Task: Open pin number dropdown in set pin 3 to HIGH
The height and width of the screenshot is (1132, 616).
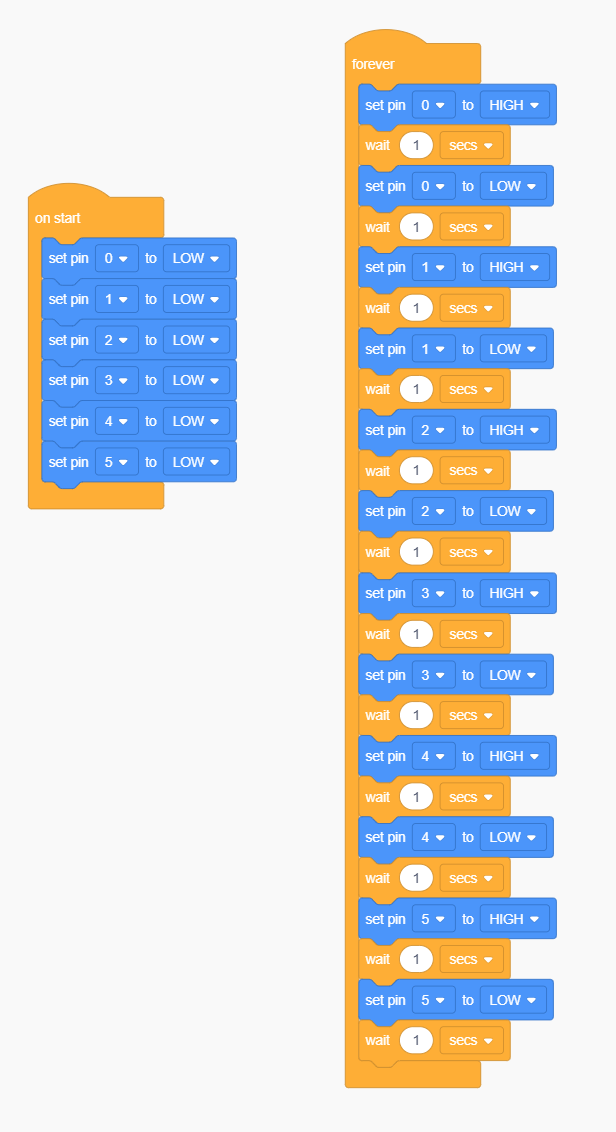Action: click(x=433, y=593)
